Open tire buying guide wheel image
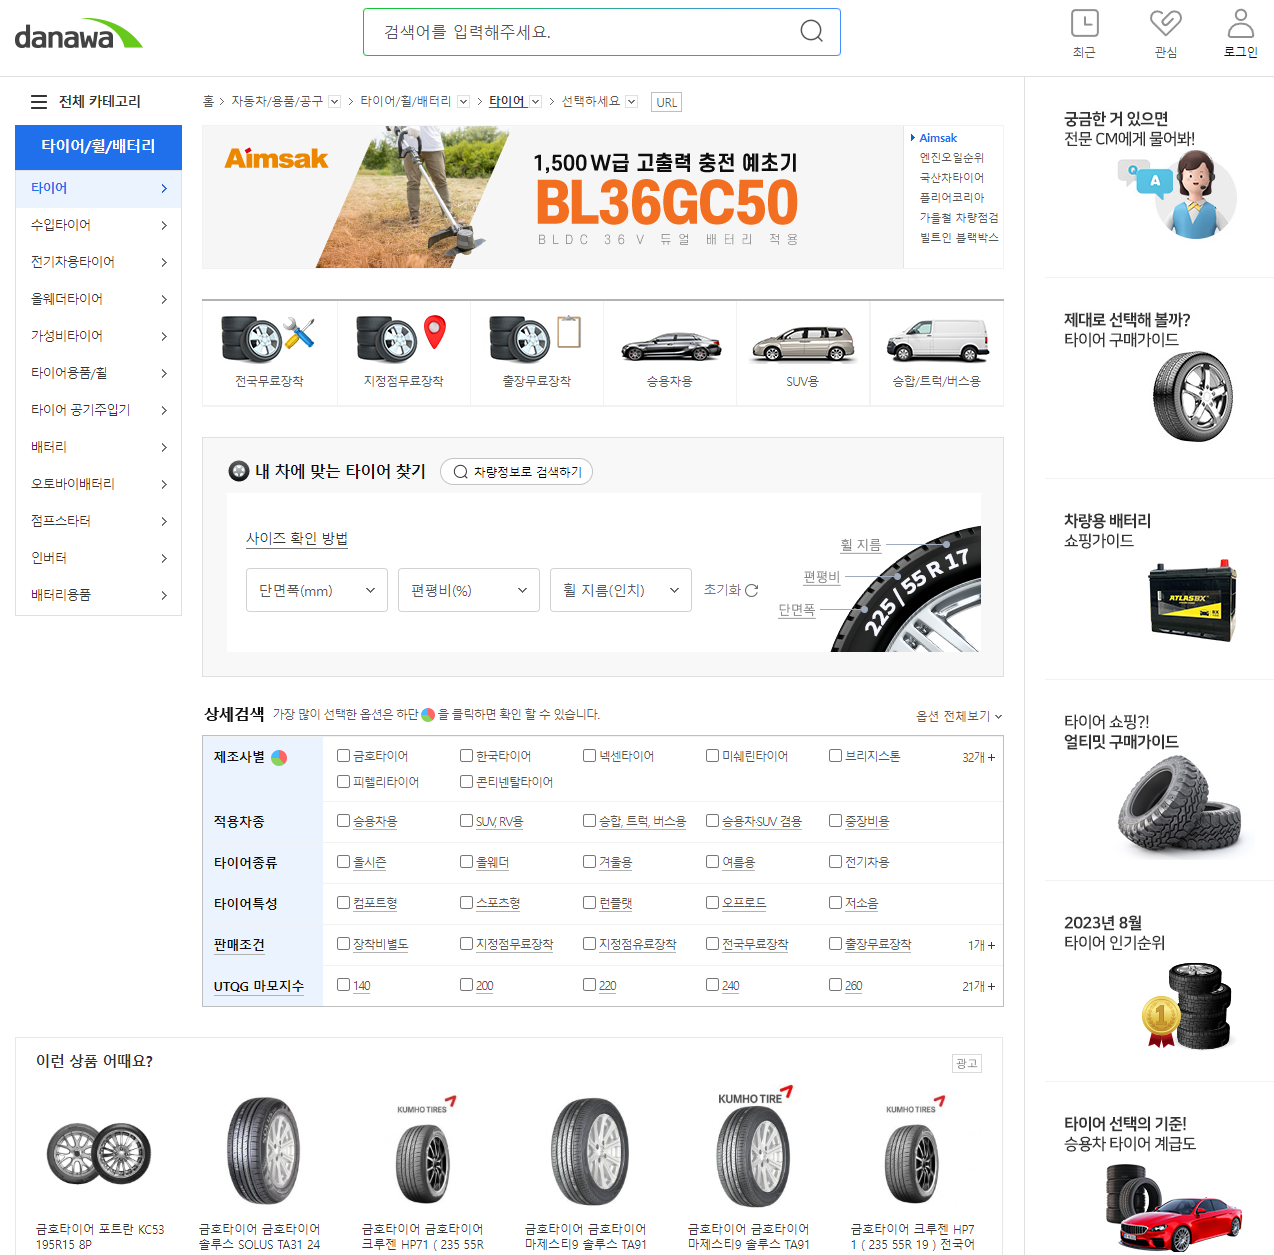 pos(1192,396)
